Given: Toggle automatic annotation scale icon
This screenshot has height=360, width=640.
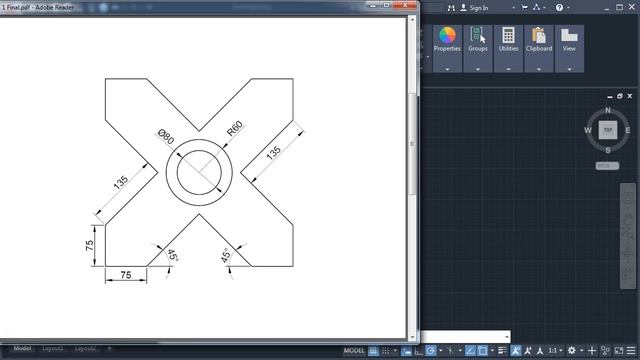Looking at the screenshot, I should coord(527,350).
